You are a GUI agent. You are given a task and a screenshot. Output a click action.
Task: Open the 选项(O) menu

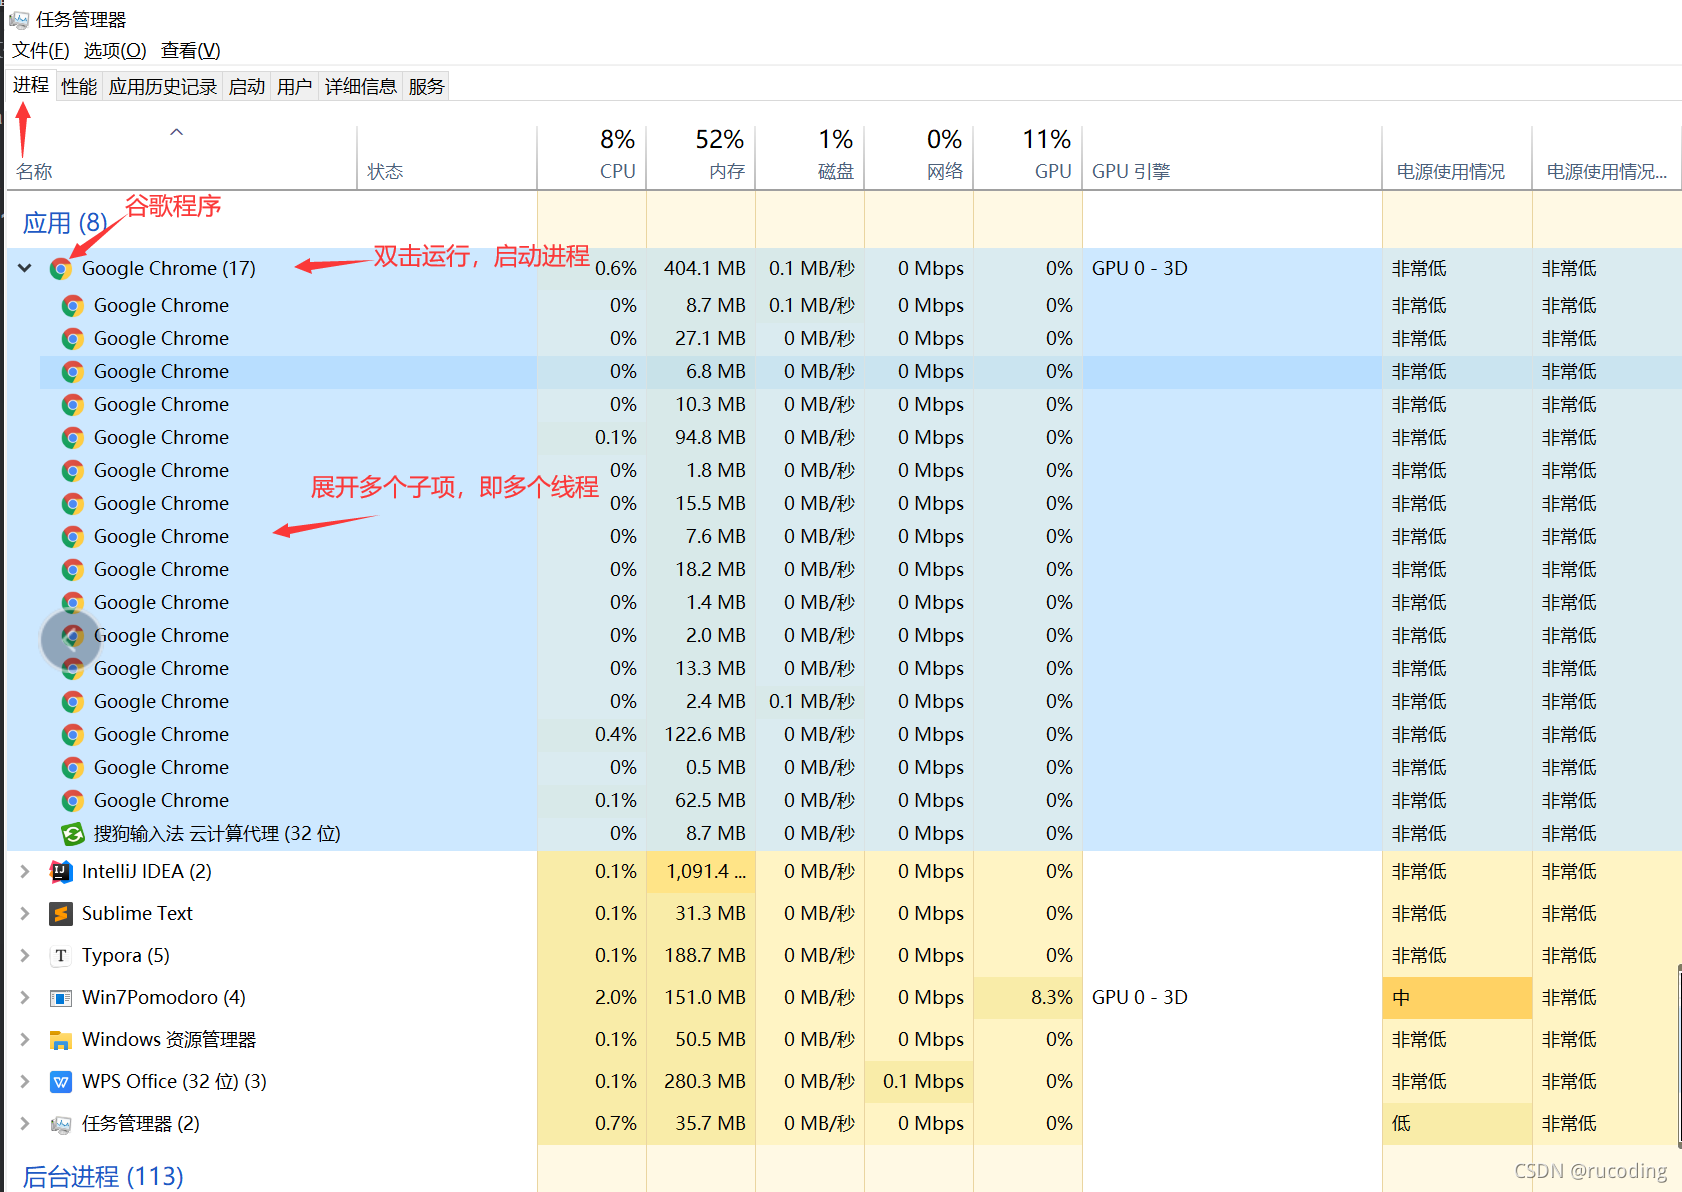(115, 50)
